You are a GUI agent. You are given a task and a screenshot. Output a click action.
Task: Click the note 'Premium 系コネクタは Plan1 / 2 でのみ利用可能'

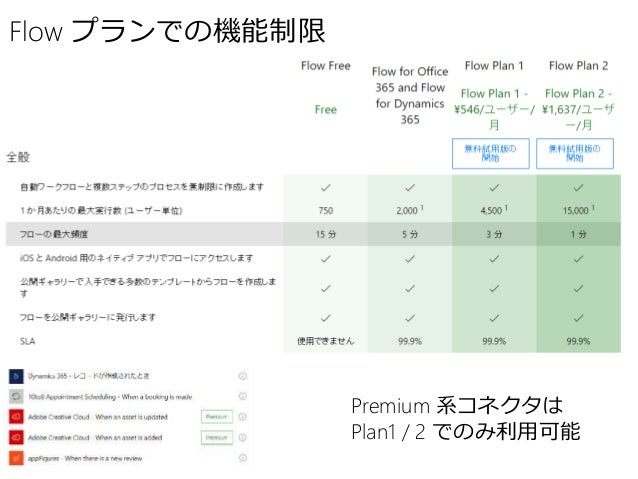coord(465,418)
